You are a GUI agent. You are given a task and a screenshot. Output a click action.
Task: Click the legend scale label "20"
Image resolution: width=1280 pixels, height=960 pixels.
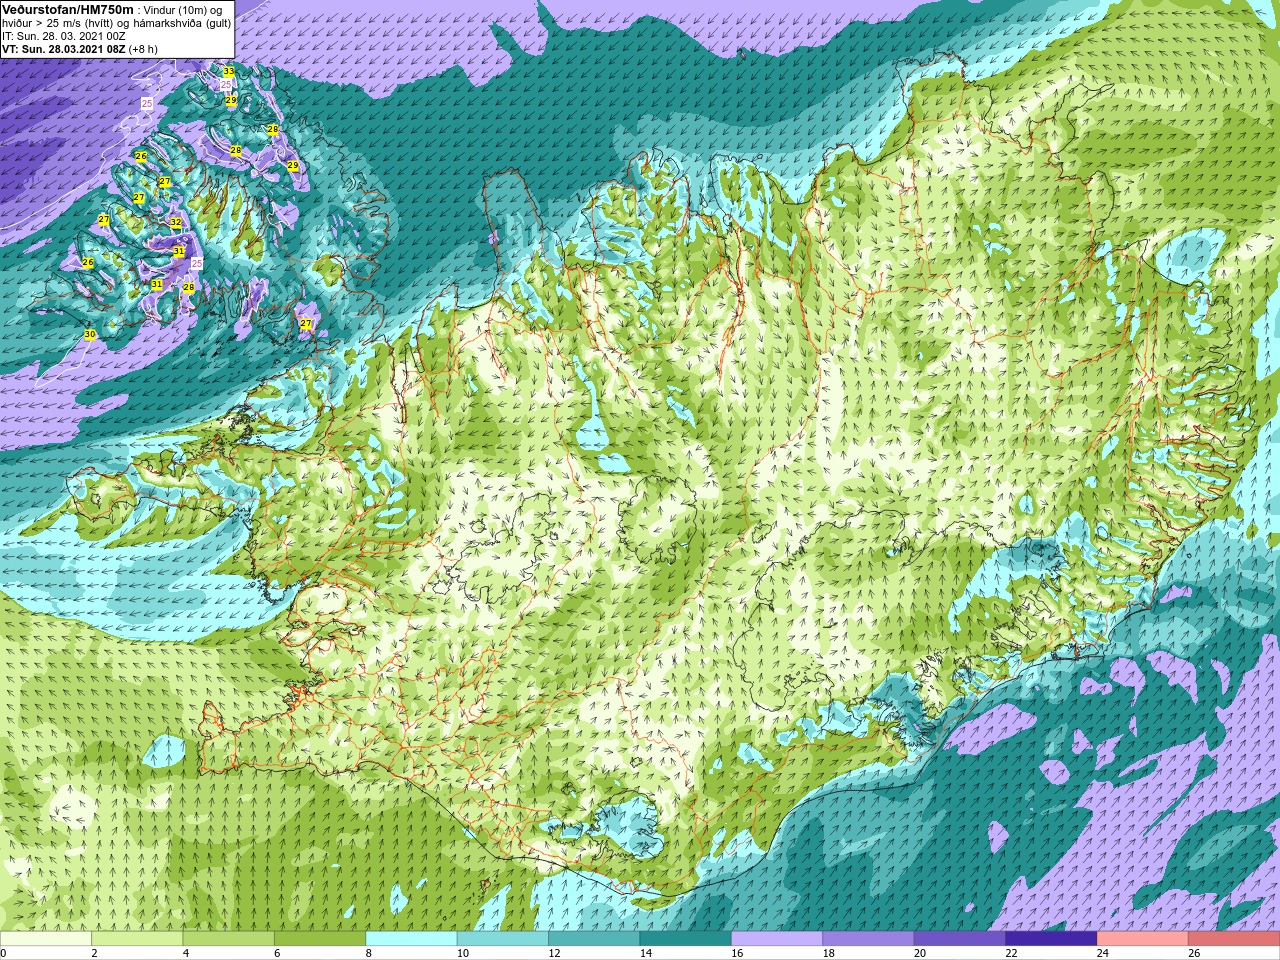pyautogui.click(x=920, y=953)
